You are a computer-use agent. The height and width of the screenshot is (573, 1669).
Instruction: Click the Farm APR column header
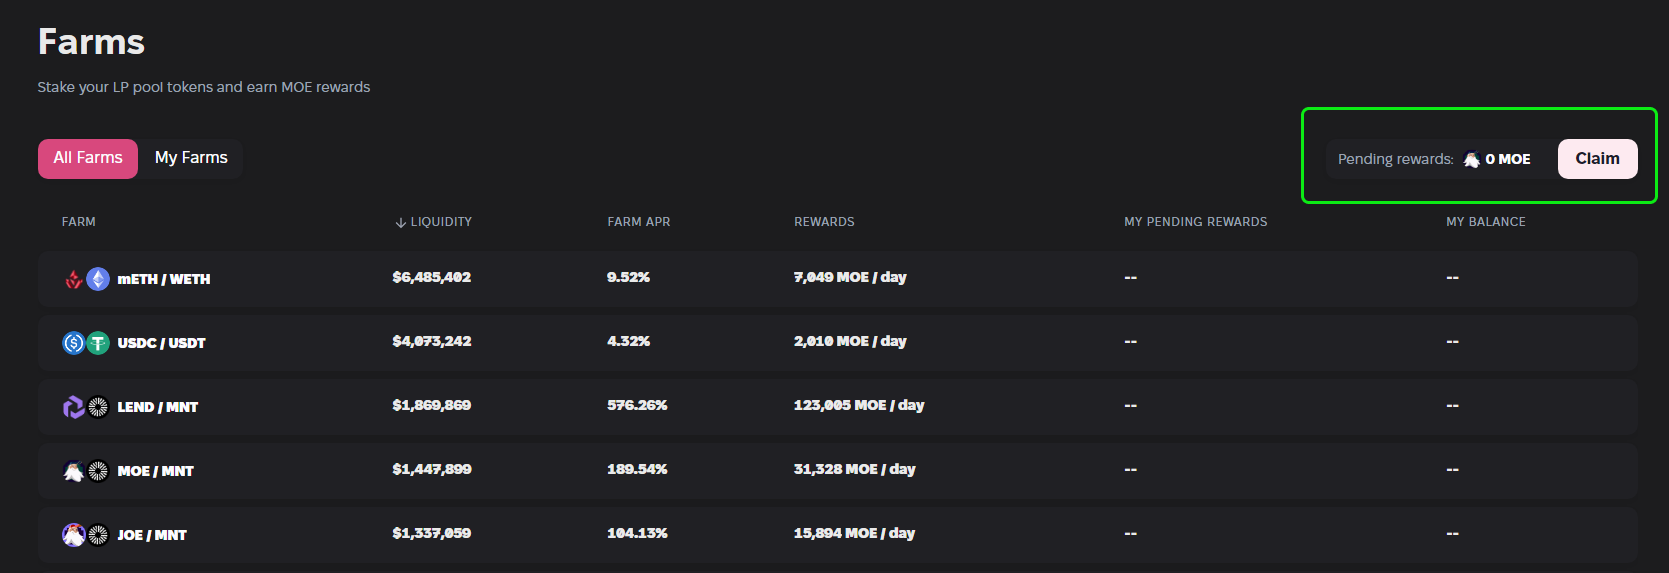click(638, 222)
